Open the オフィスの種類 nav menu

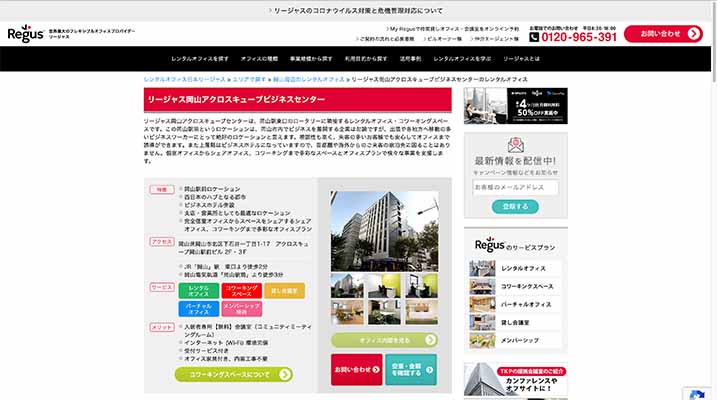point(259,59)
